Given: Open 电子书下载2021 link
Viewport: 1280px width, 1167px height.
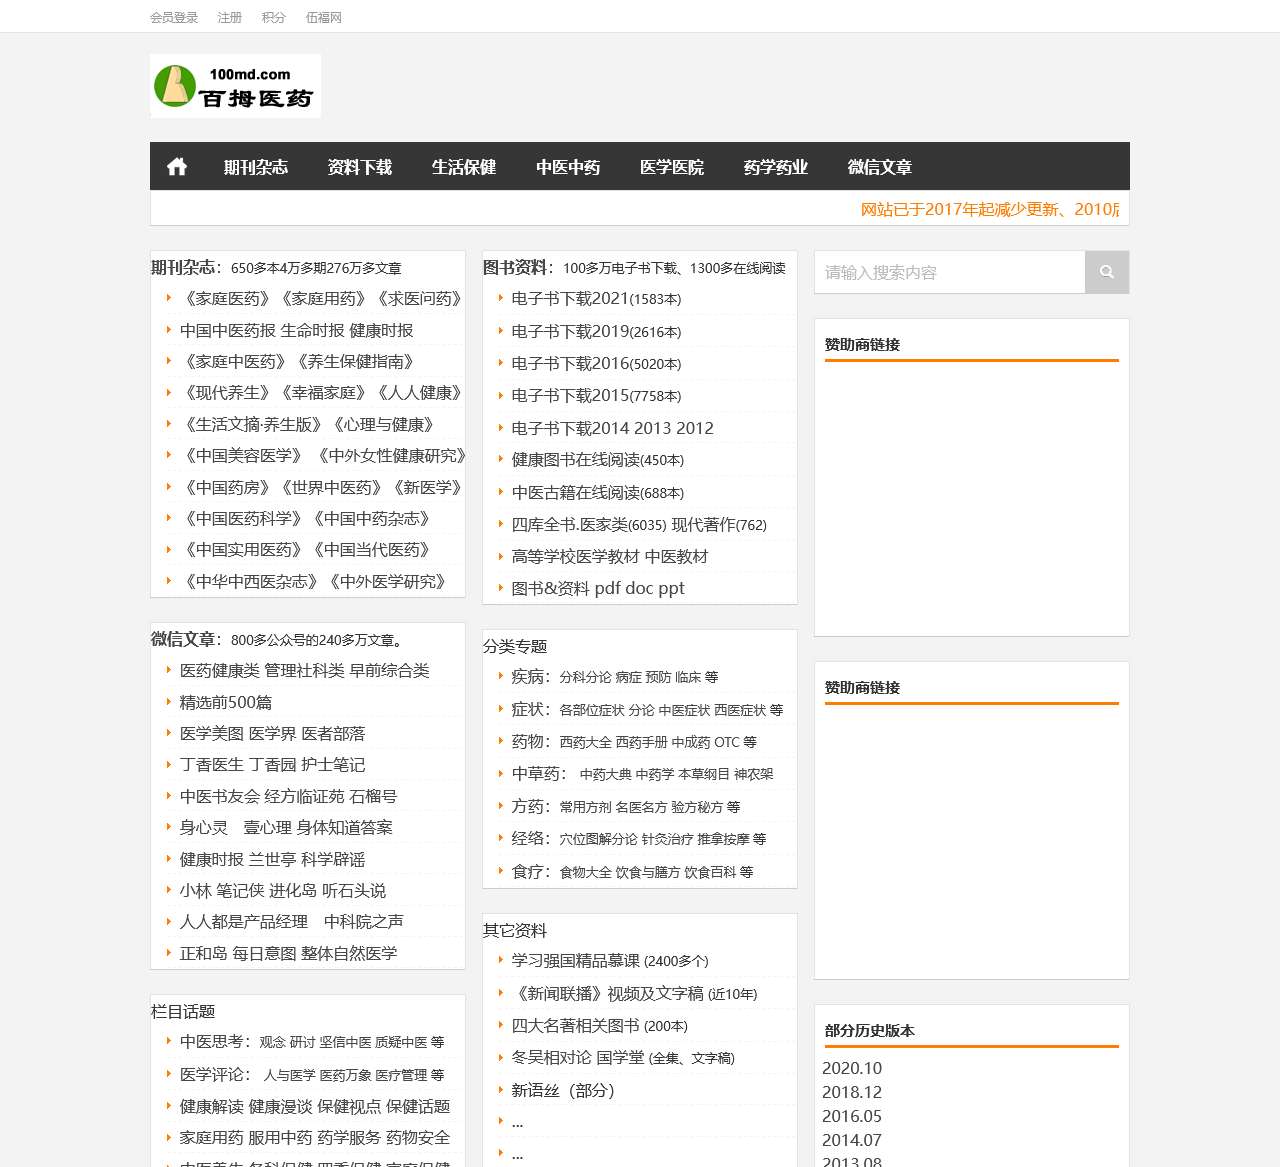Looking at the screenshot, I should coord(569,299).
